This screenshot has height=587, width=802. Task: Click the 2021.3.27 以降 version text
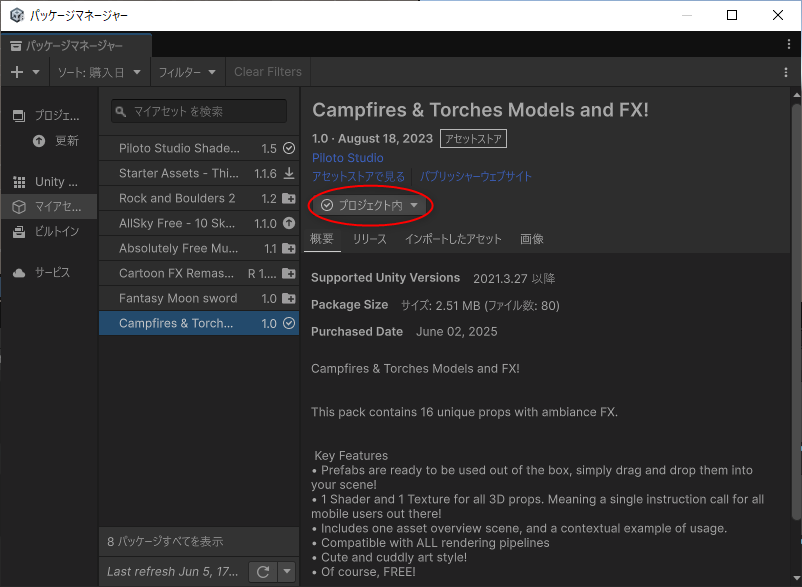(514, 279)
